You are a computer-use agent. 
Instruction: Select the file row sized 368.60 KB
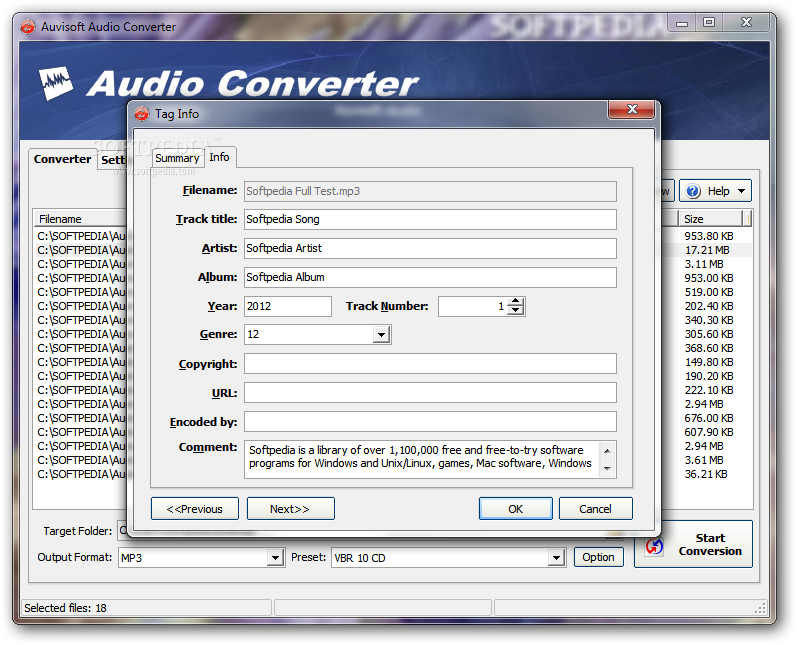tap(709, 348)
